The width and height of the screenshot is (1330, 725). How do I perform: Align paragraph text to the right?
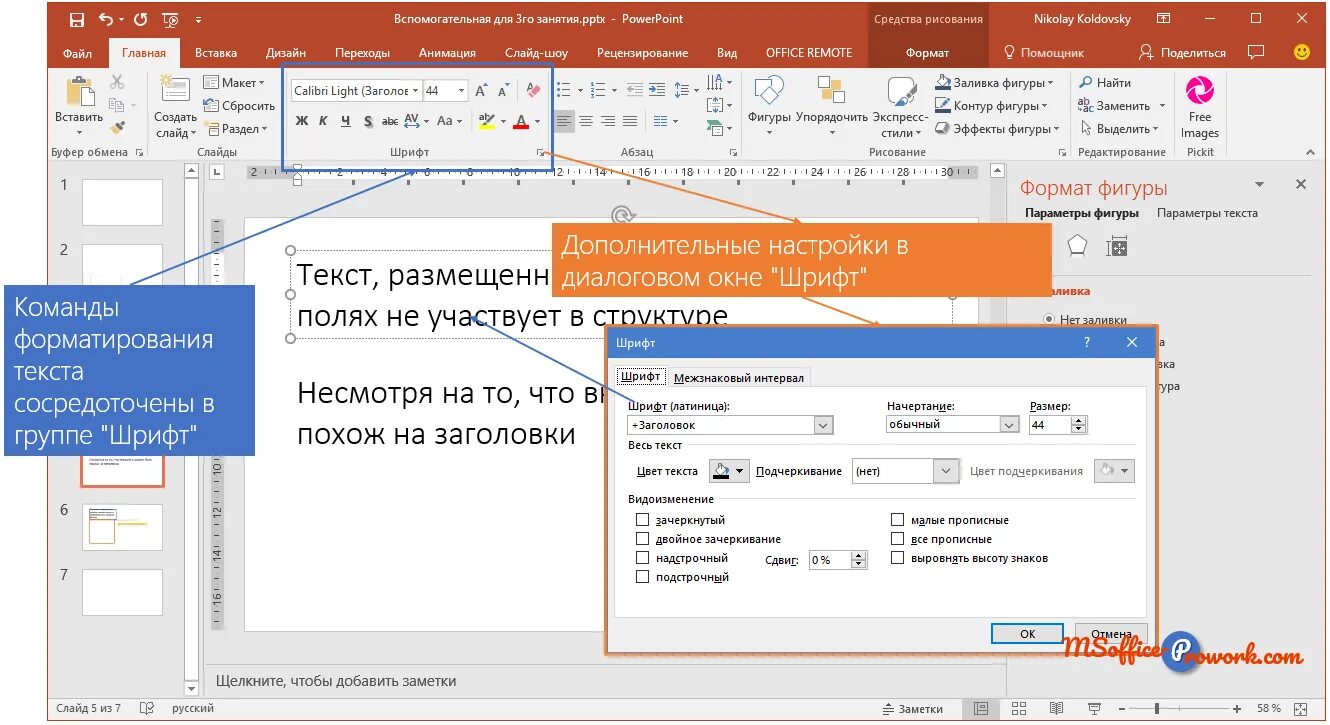(609, 121)
